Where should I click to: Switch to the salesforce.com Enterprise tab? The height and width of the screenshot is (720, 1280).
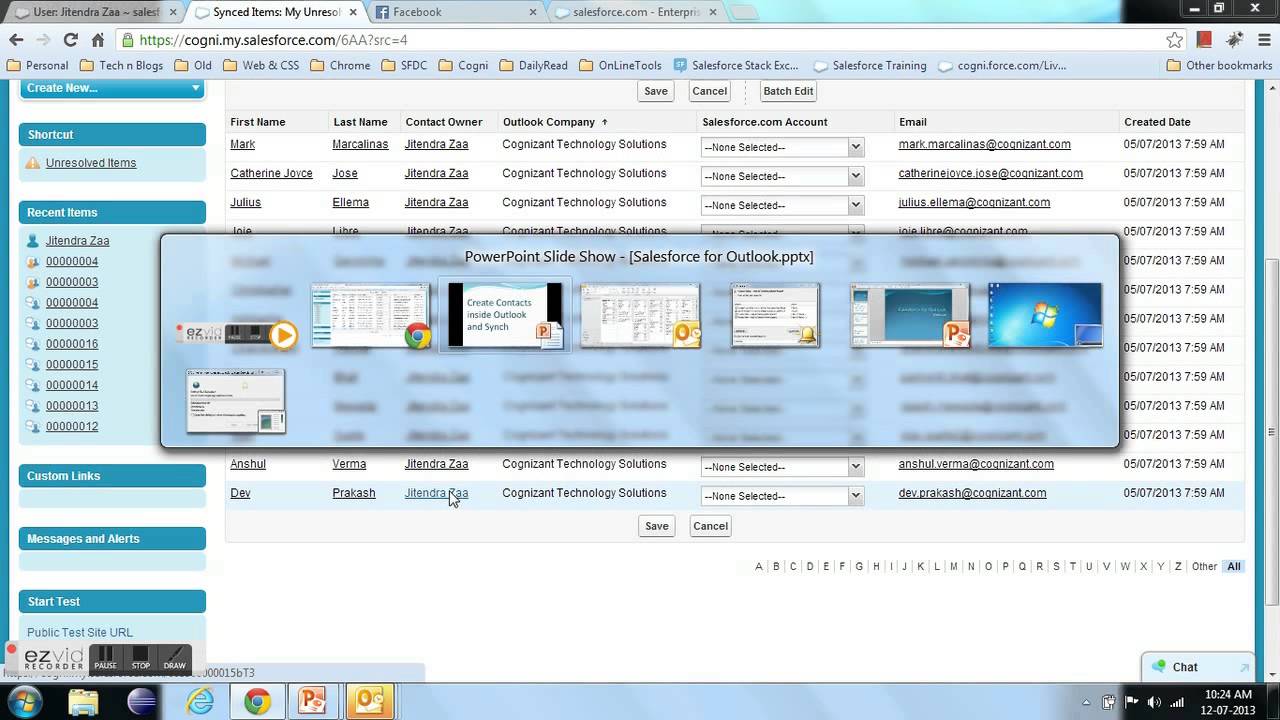tap(636, 12)
